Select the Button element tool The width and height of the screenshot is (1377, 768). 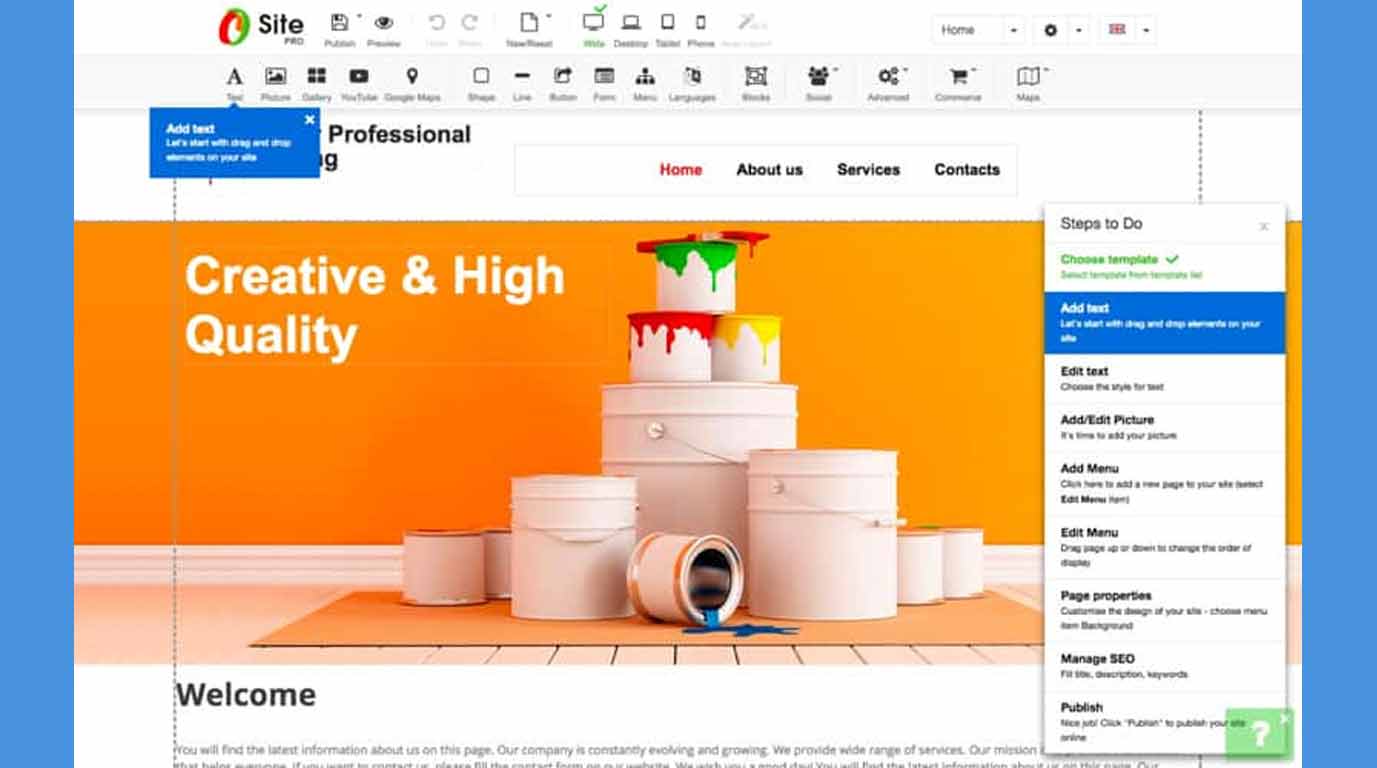563,83
